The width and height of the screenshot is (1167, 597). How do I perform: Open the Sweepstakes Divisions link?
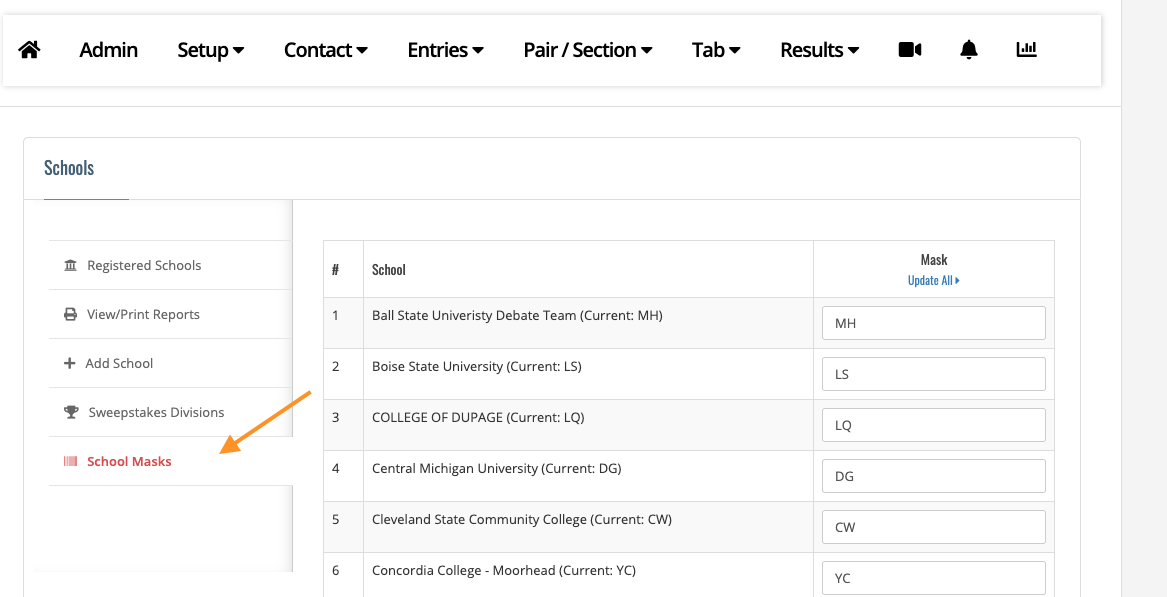coord(156,413)
